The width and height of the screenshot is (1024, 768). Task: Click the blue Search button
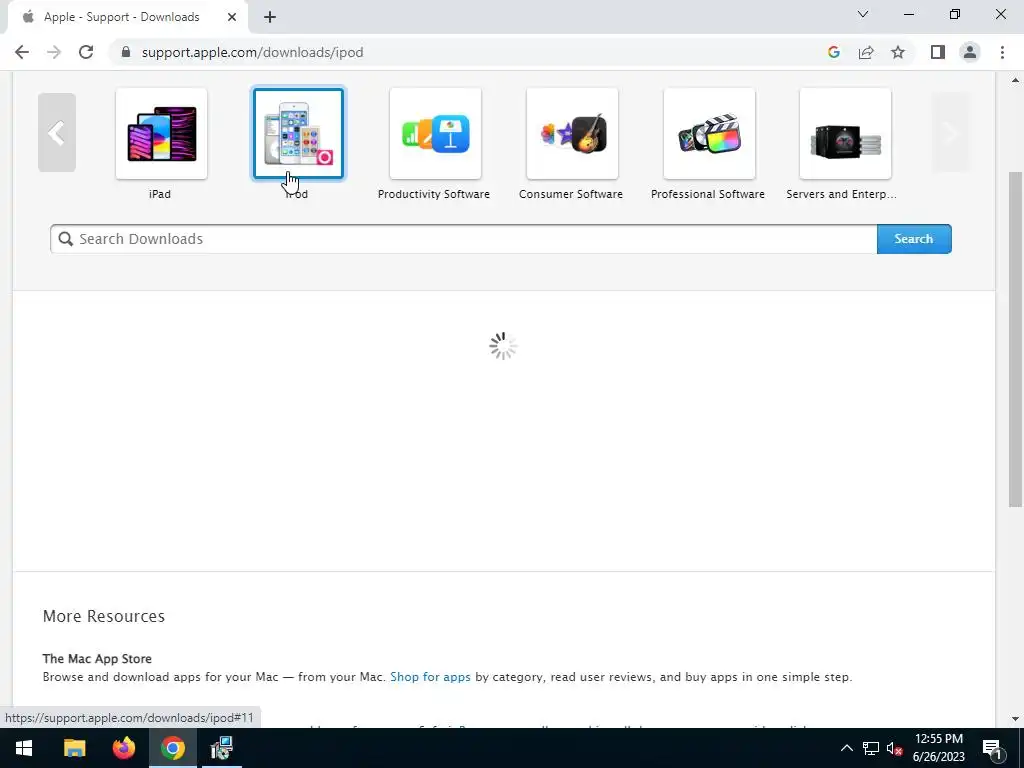(x=914, y=239)
